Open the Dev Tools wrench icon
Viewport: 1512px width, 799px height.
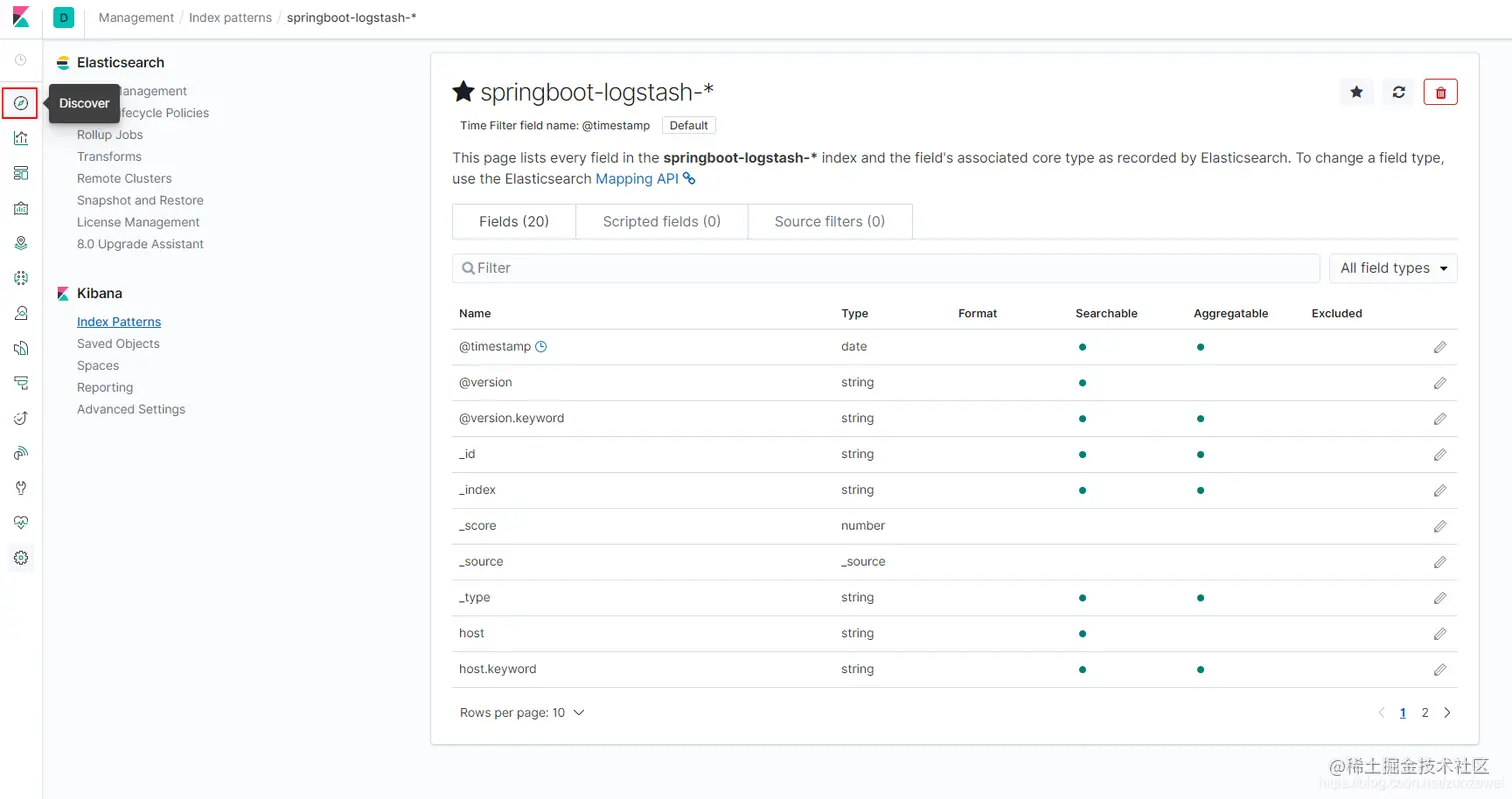tap(20, 488)
